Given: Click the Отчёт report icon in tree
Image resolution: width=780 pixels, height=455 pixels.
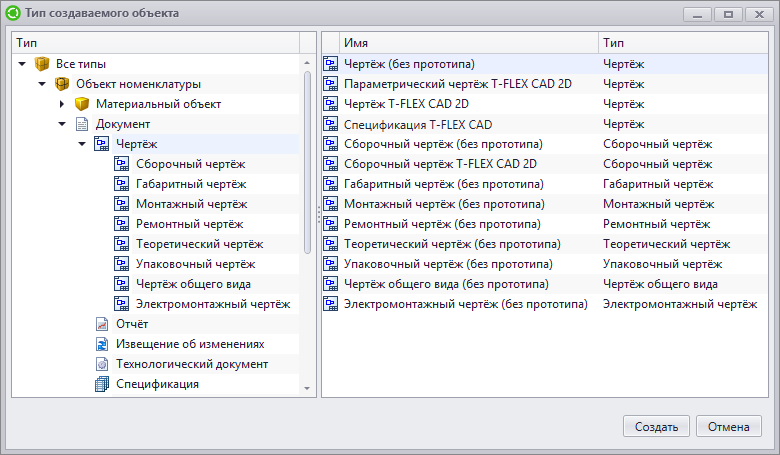Looking at the screenshot, I should click(x=102, y=324).
